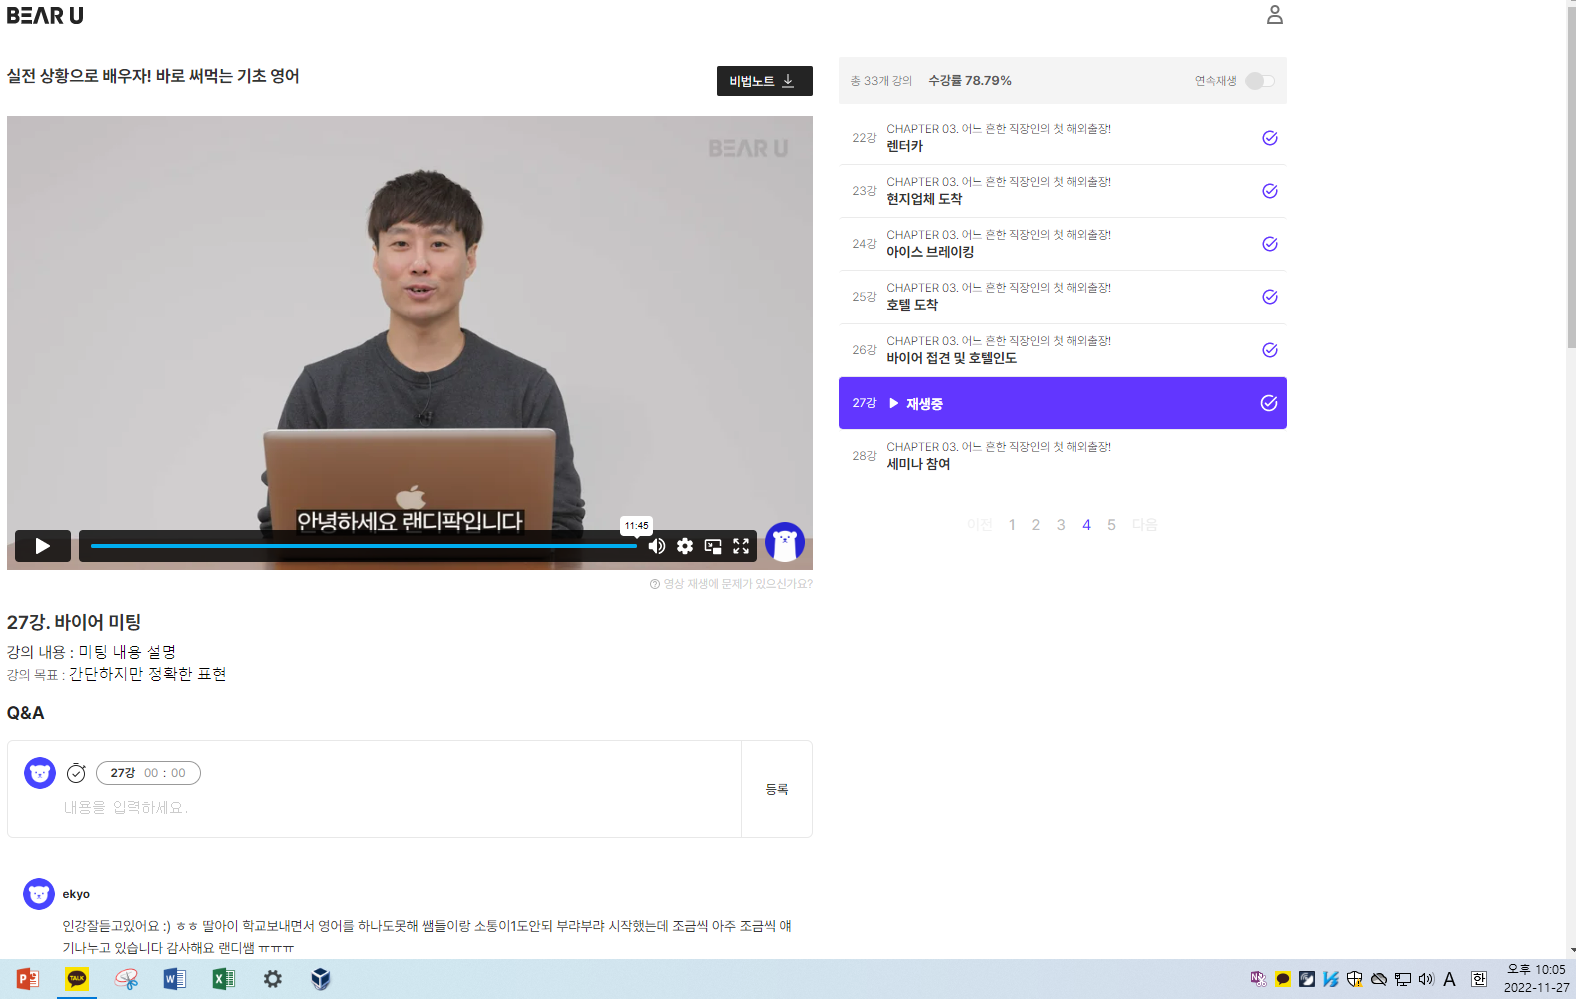The width and height of the screenshot is (1576, 999).
Task: Open 영상 재생에 문제가 있으신가요 help link
Action: click(731, 584)
